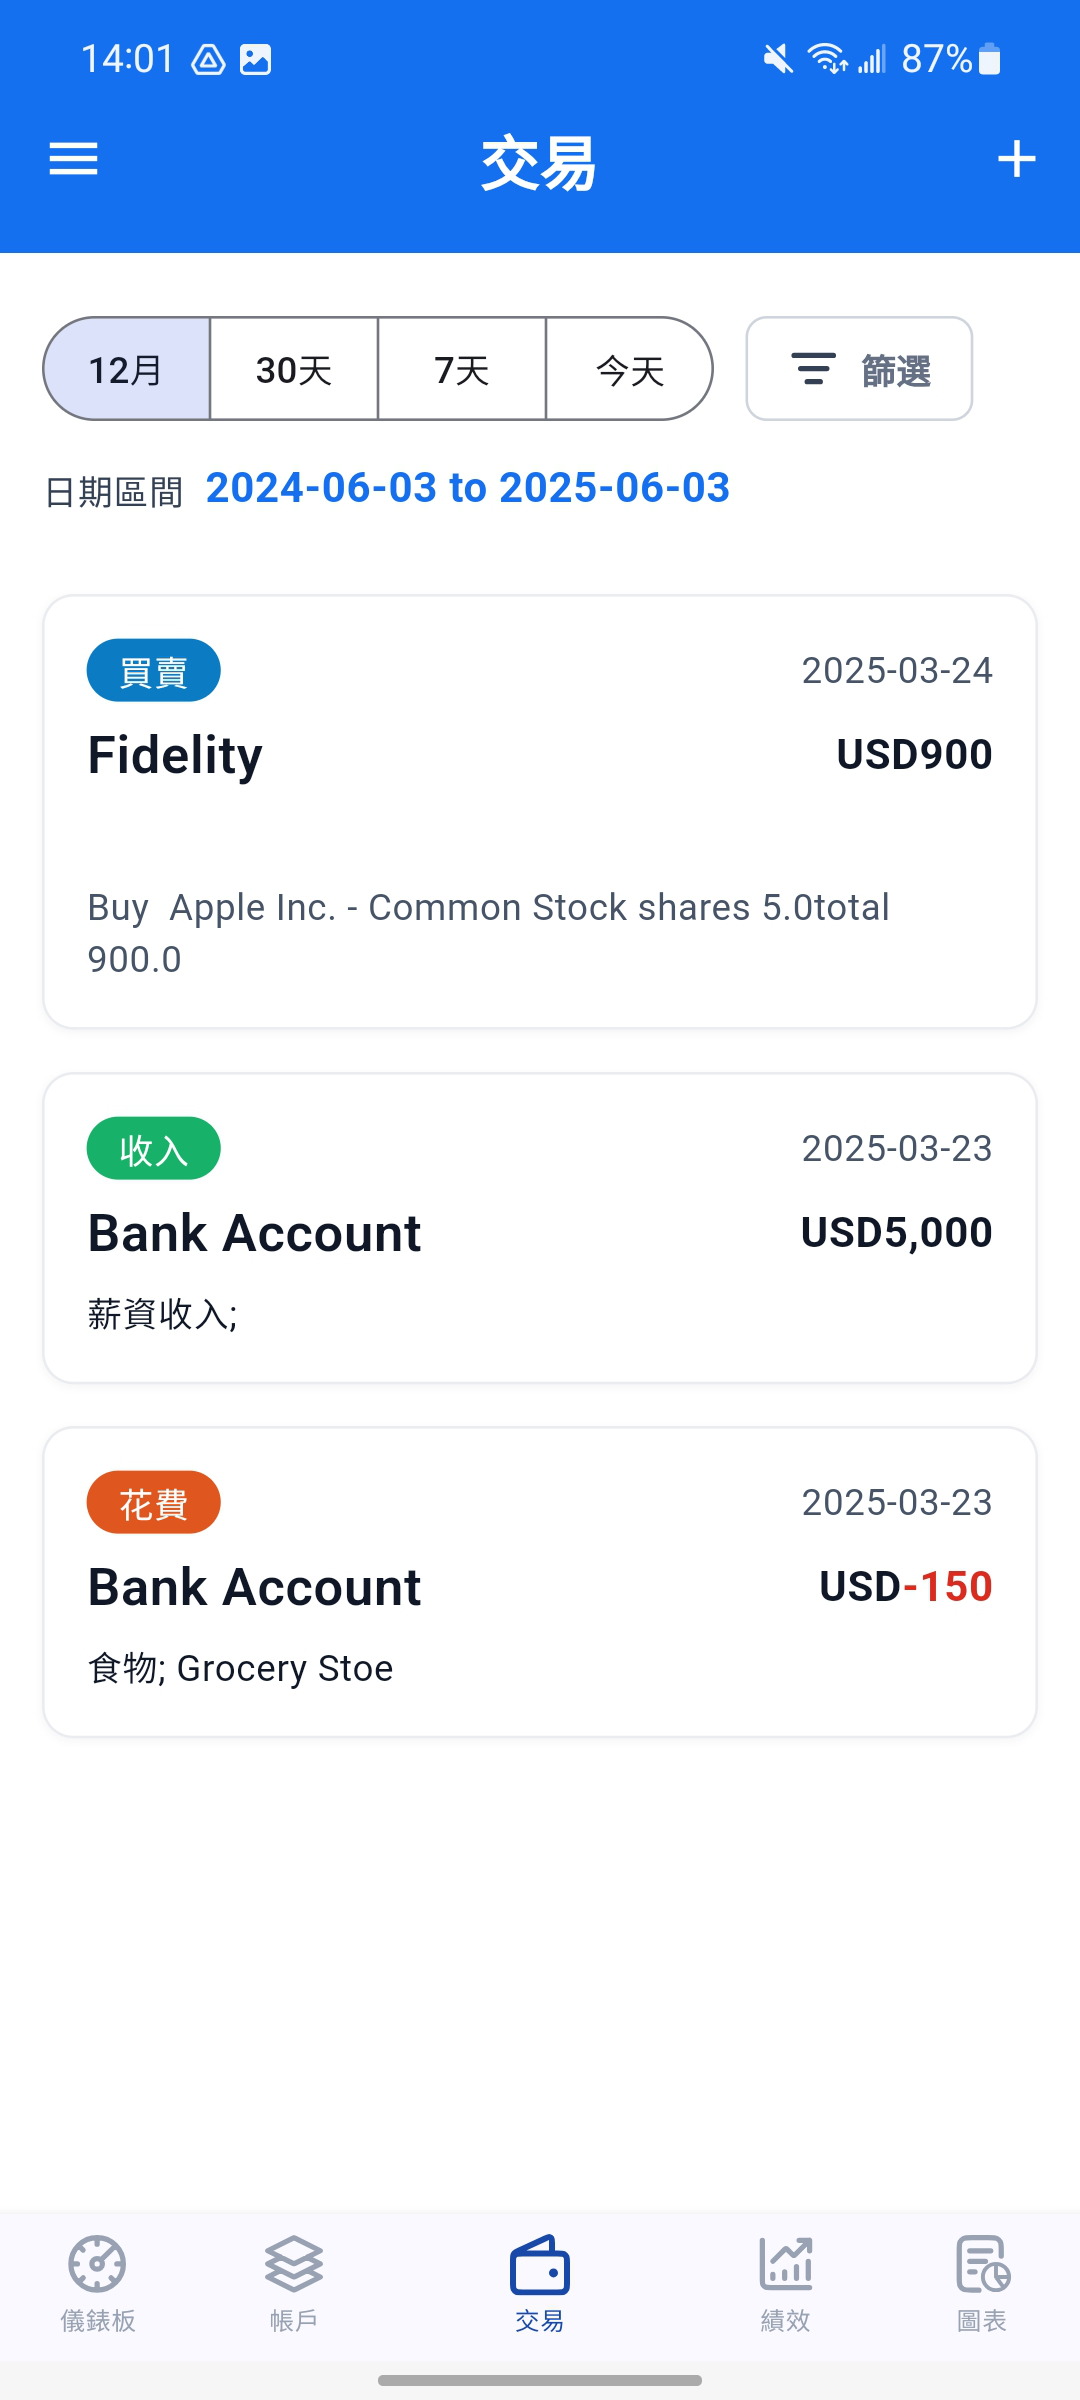Tap the green 收入 income tag
This screenshot has height=2400, width=1080.
154,1148
